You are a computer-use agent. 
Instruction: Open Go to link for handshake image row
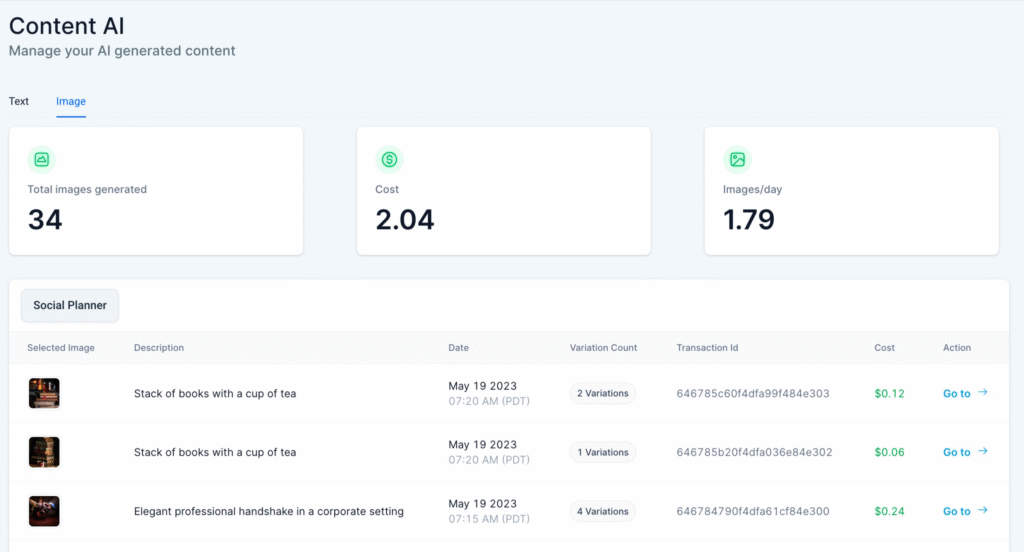(x=957, y=512)
